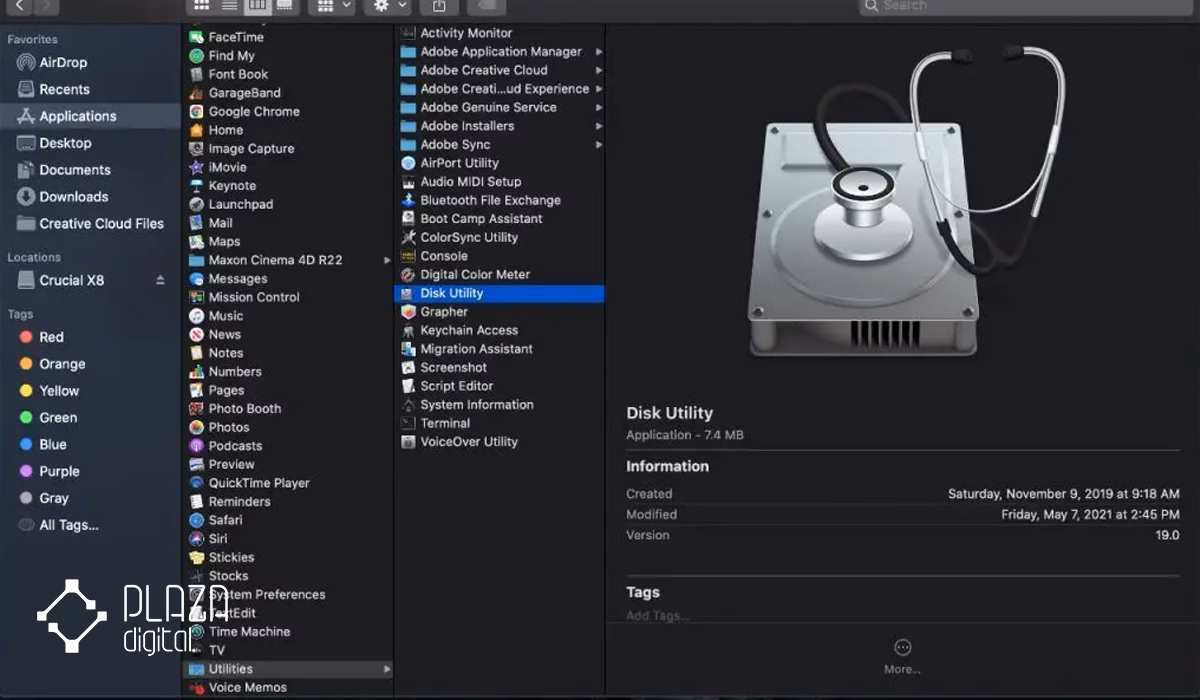Open Documents in the sidebar
The image size is (1200, 700).
click(x=75, y=170)
